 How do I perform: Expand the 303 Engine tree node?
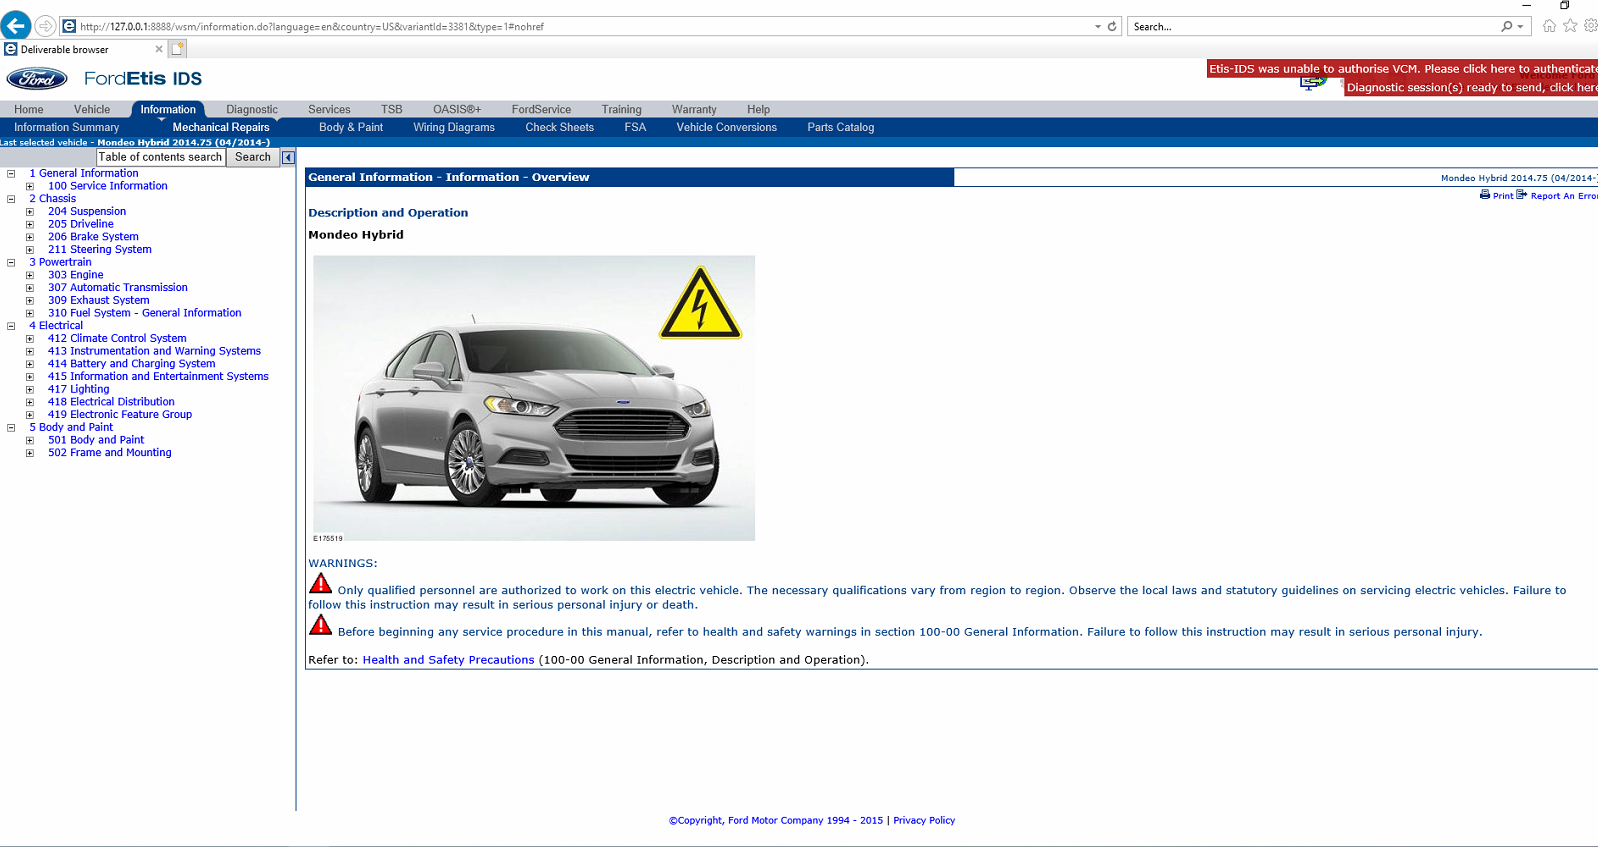(30, 275)
